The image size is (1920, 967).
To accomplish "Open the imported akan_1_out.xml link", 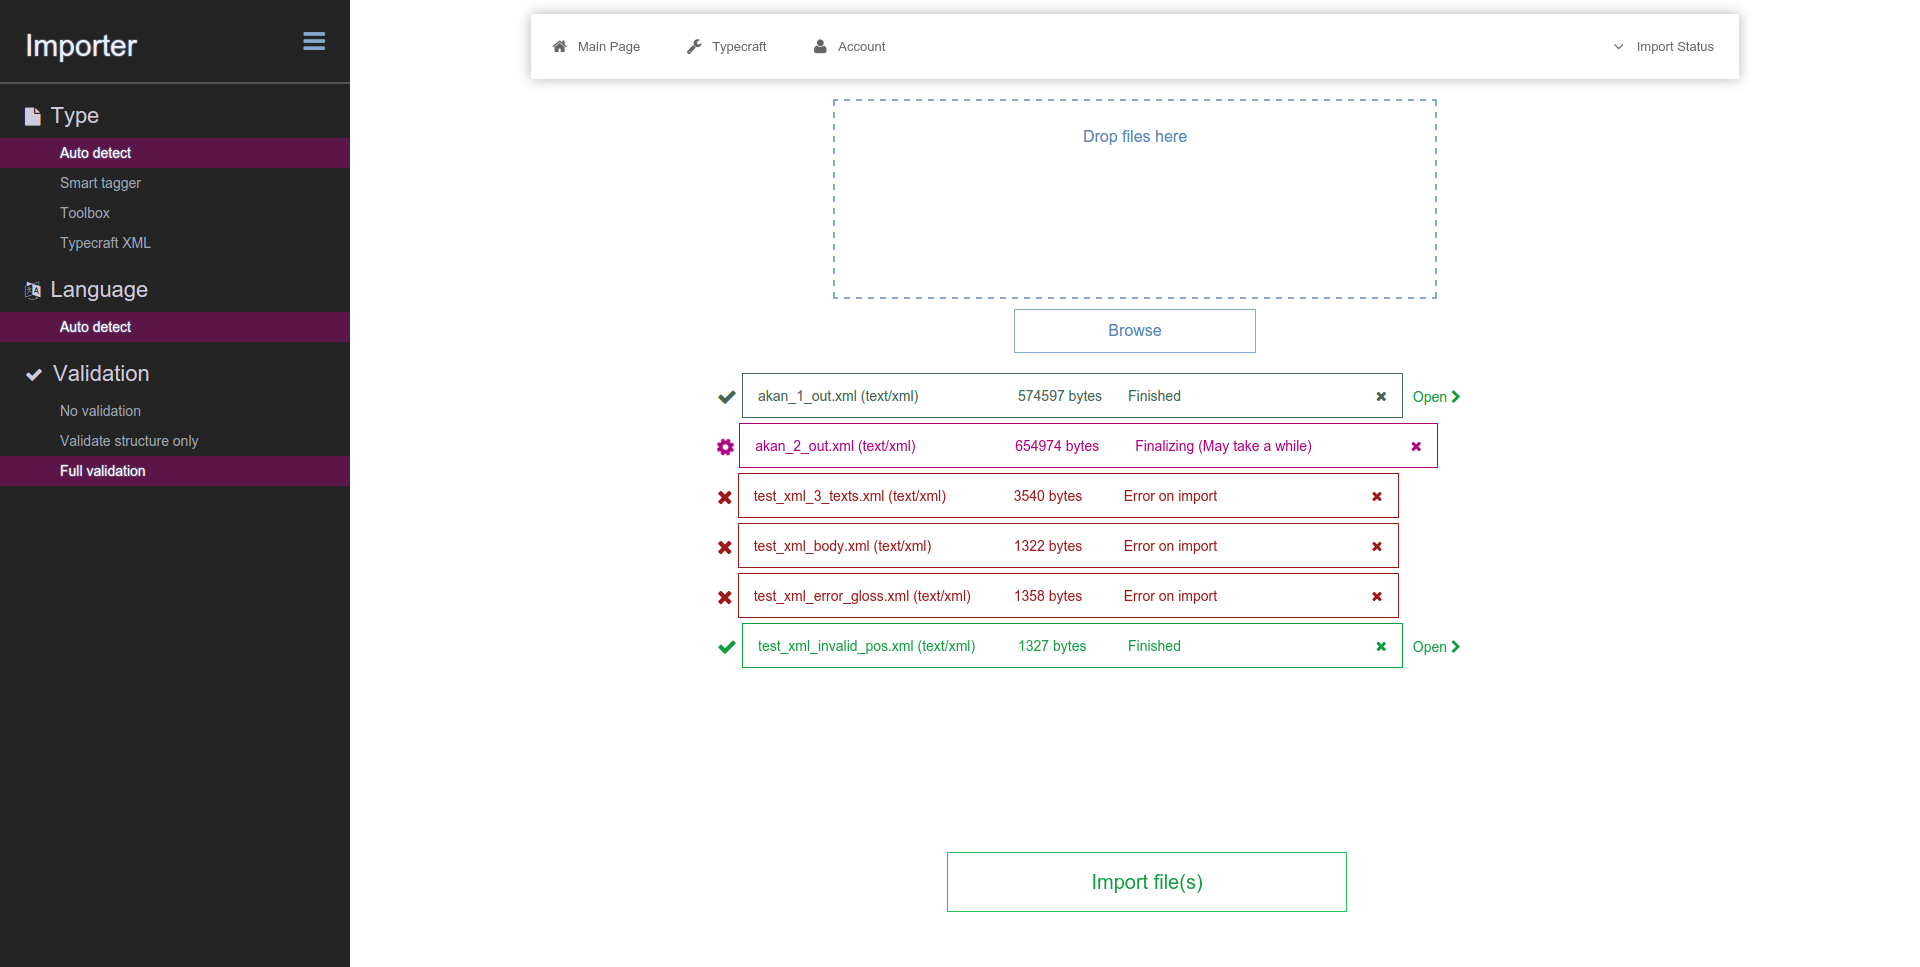I will coord(1436,397).
